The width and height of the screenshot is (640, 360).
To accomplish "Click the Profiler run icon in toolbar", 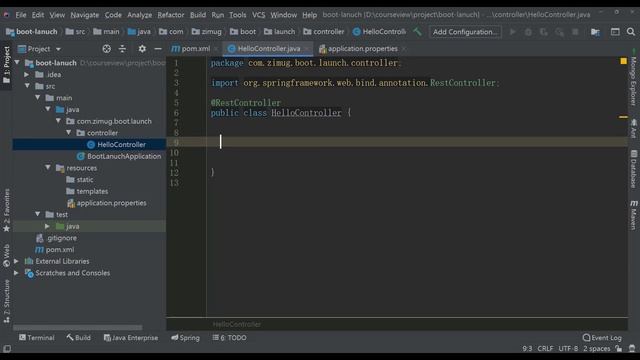I will click(x=560, y=31).
